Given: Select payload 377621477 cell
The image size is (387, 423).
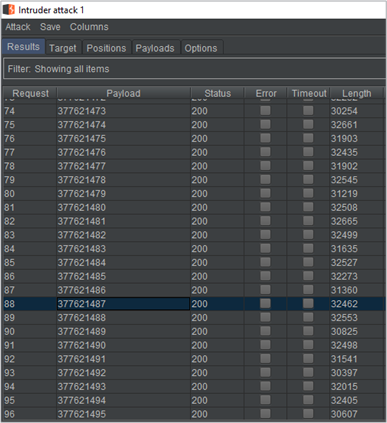Looking at the screenshot, I should click(123, 166).
